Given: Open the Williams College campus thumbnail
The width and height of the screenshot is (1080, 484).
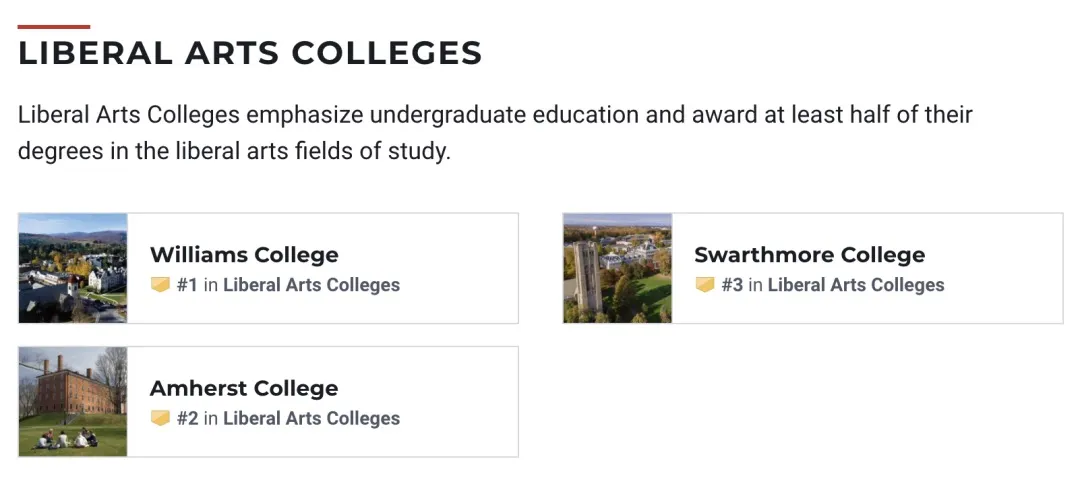Looking at the screenshot, I should click(x=73, y=268).
